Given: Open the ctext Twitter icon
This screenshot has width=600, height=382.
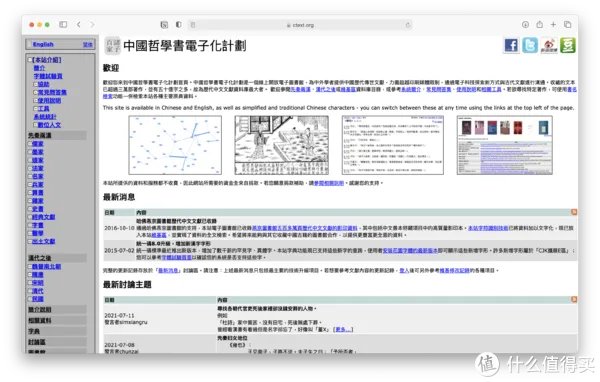Looking at the screenshot, I should (530, 45).
